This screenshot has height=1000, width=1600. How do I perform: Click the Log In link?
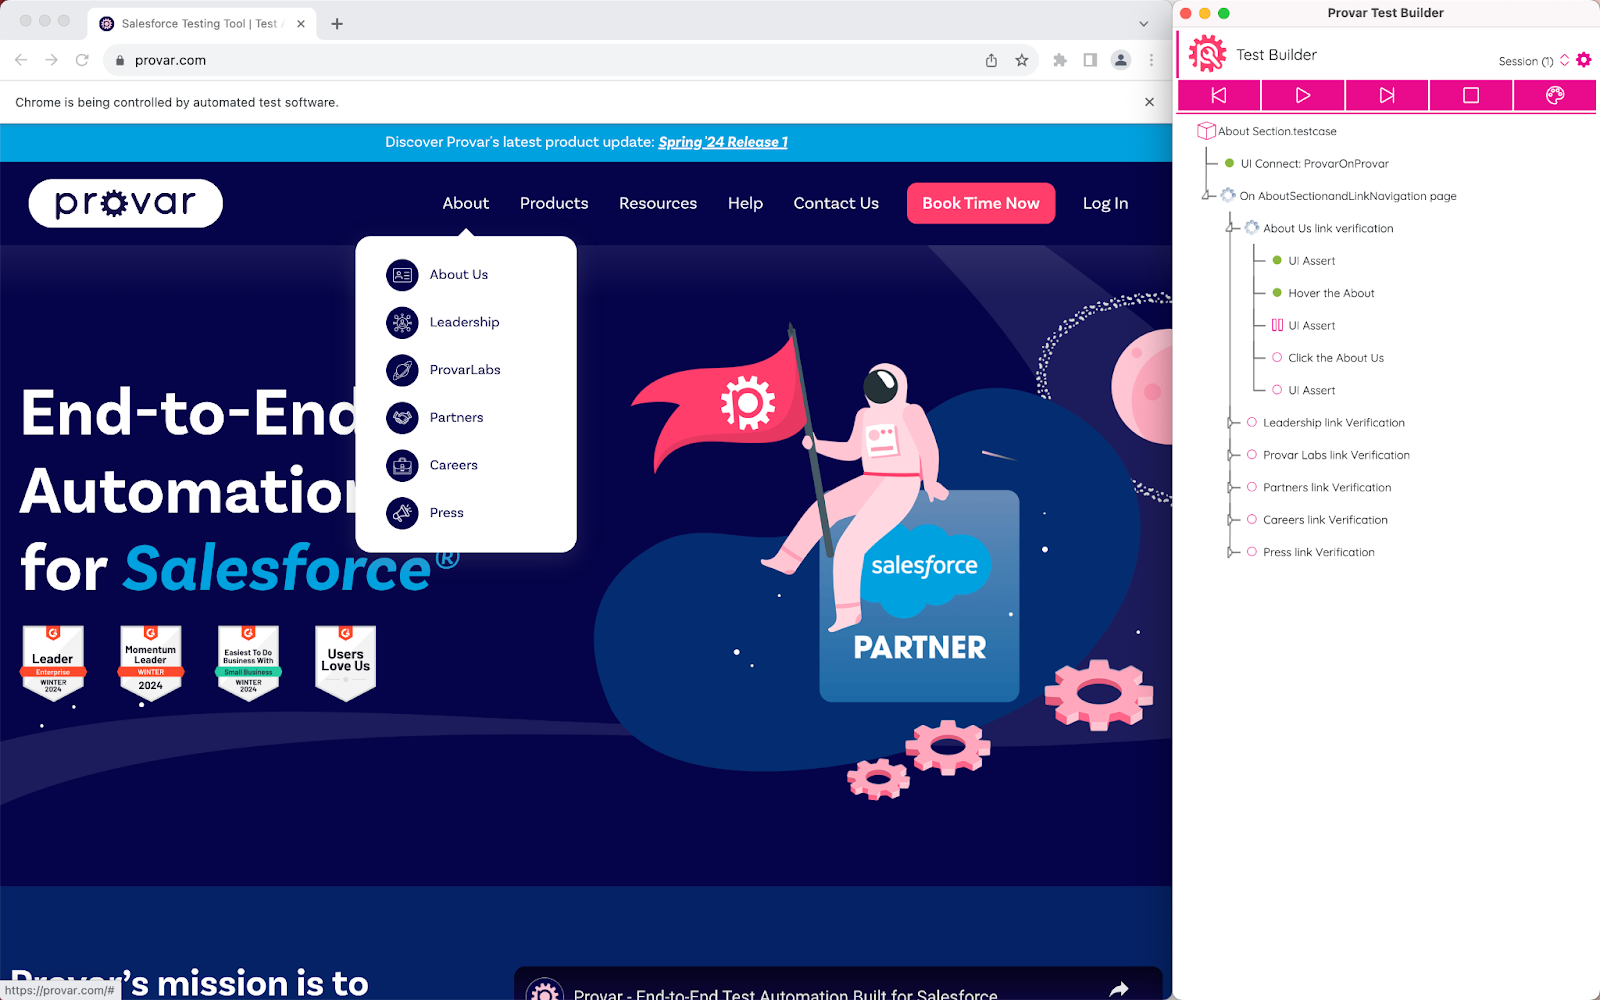1105,203
